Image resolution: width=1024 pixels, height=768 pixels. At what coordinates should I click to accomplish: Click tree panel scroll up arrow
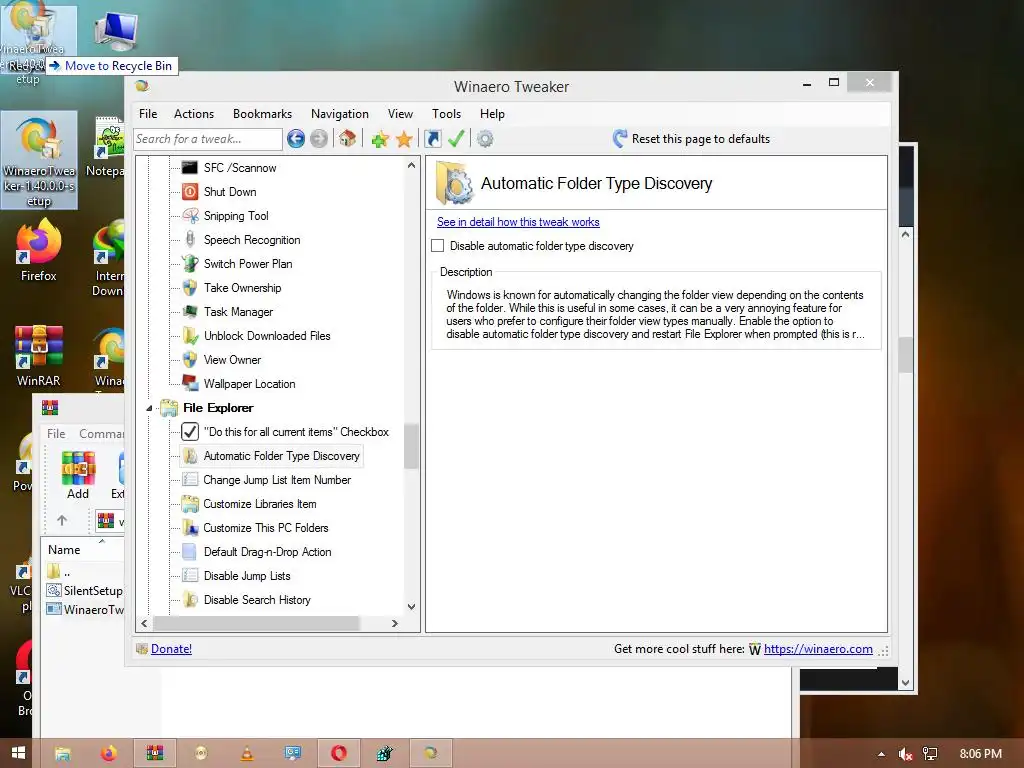pyautogui.click(x=411, y=166)
